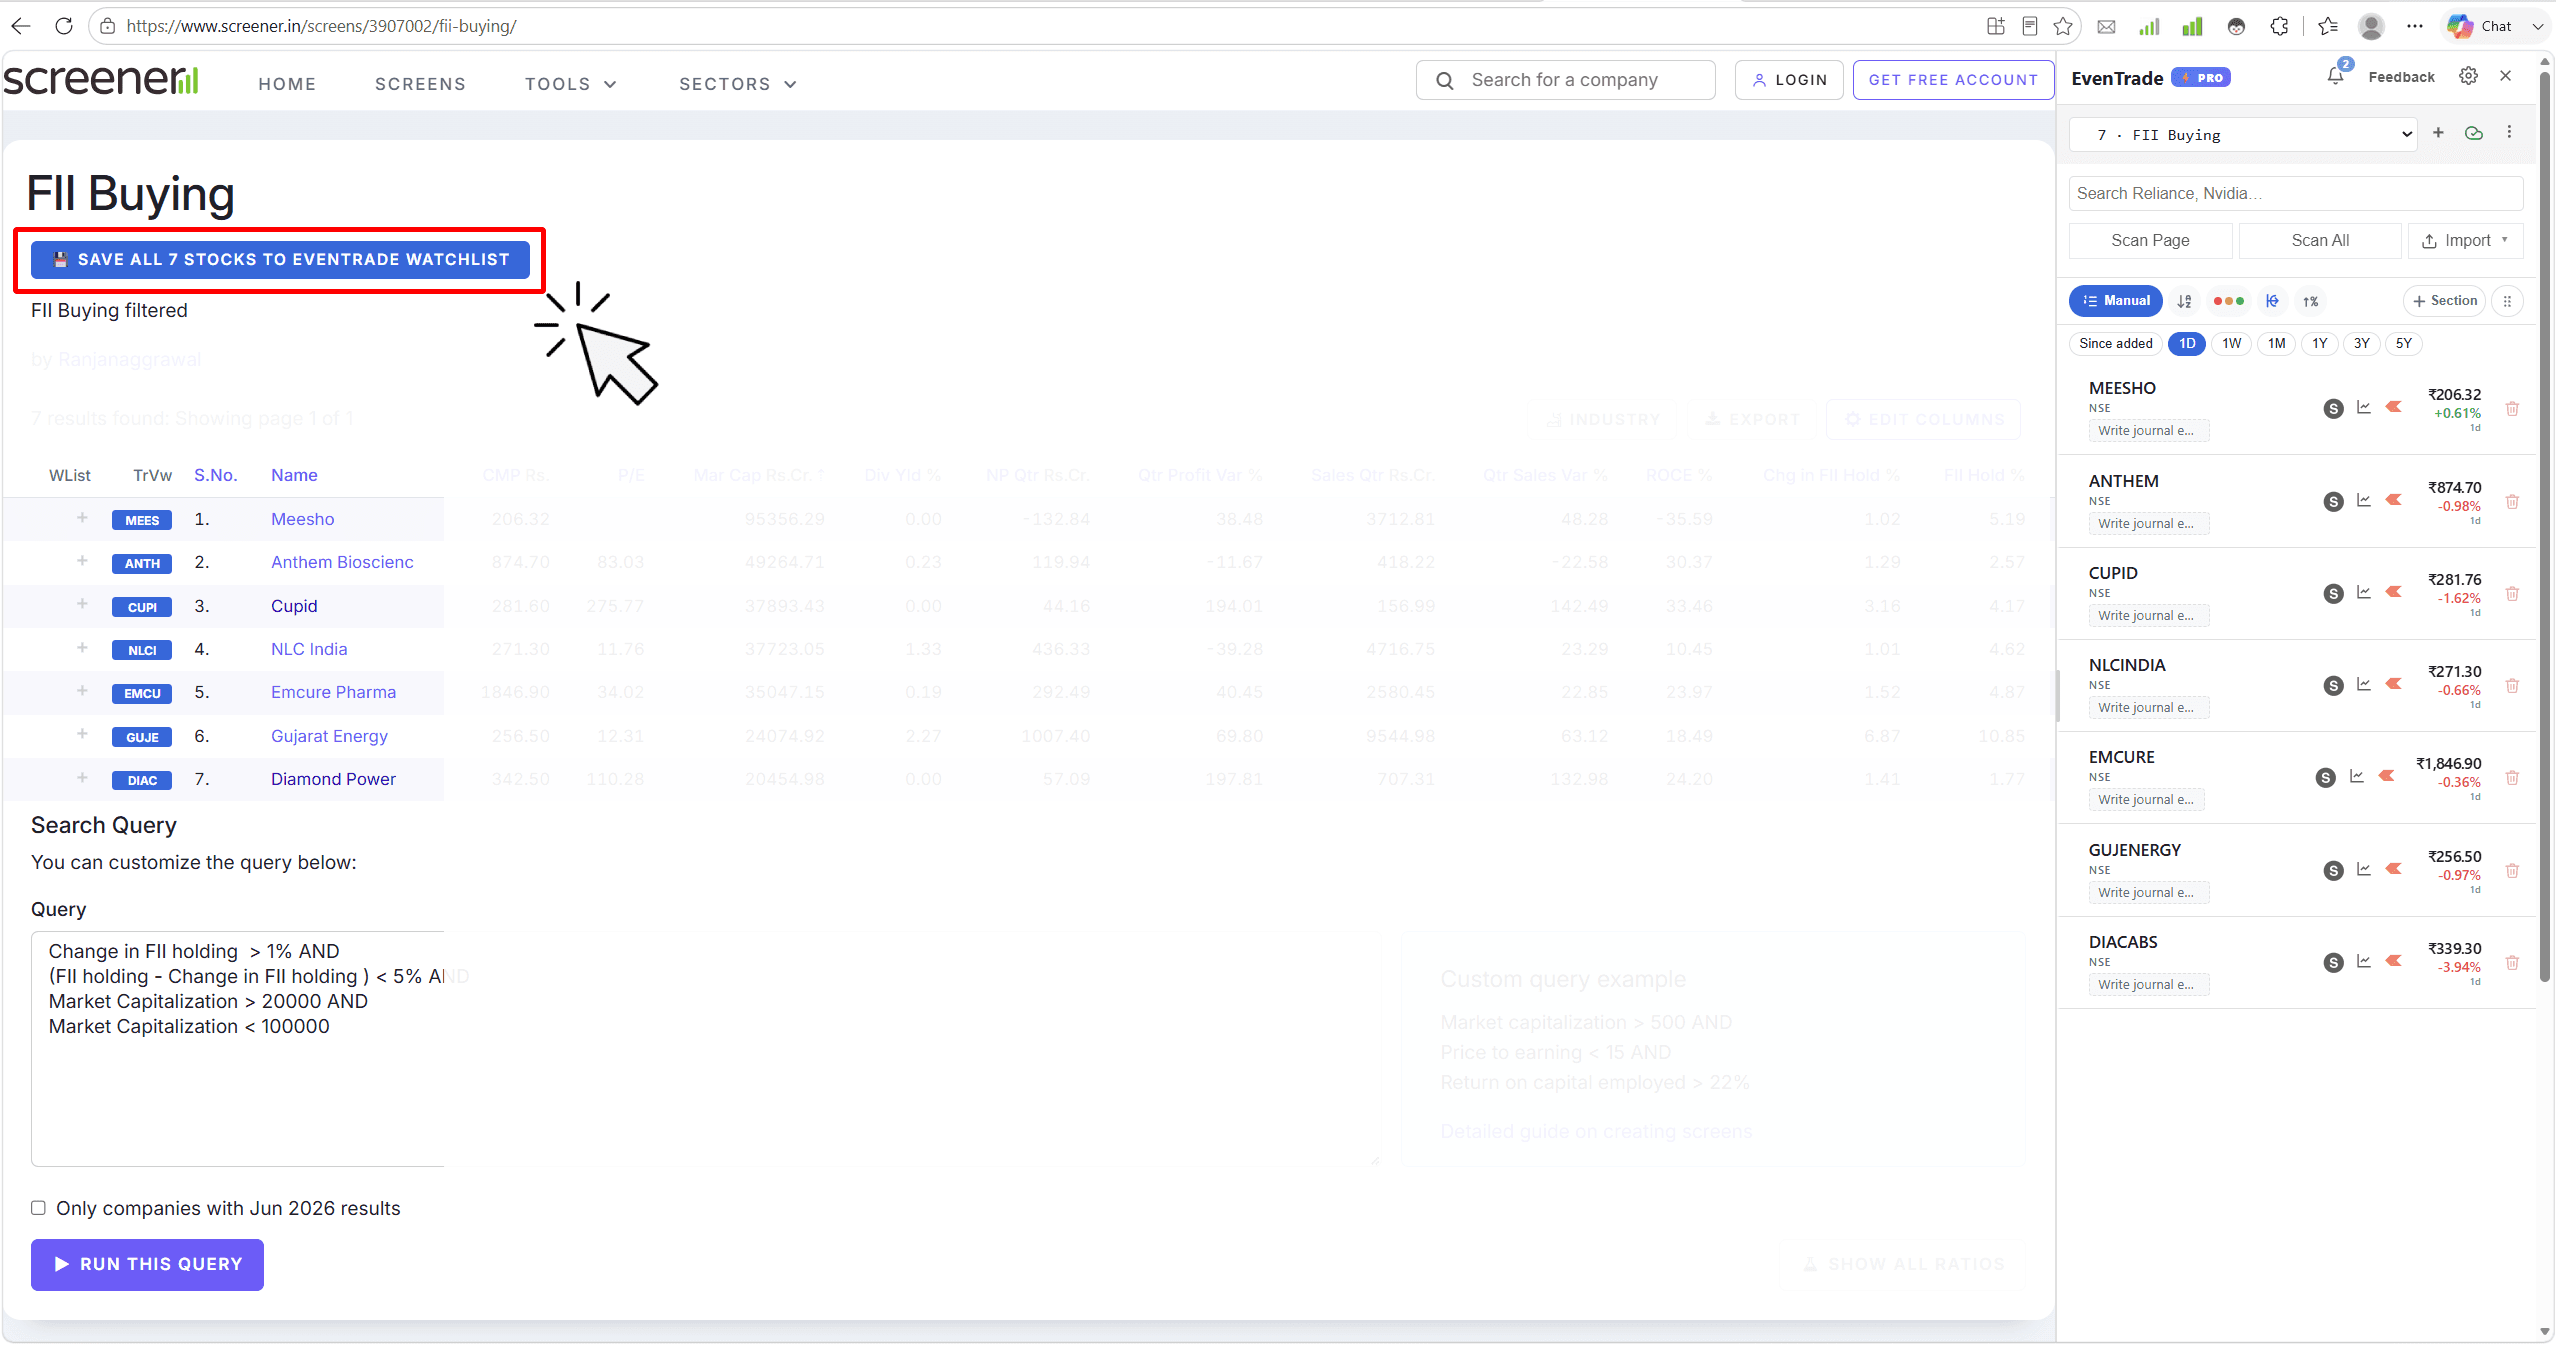Viewport: 2557px width, 1345px height.
Task: Sort watchlist alphabetically A to Z
Action: click(x=2185, y=301)
